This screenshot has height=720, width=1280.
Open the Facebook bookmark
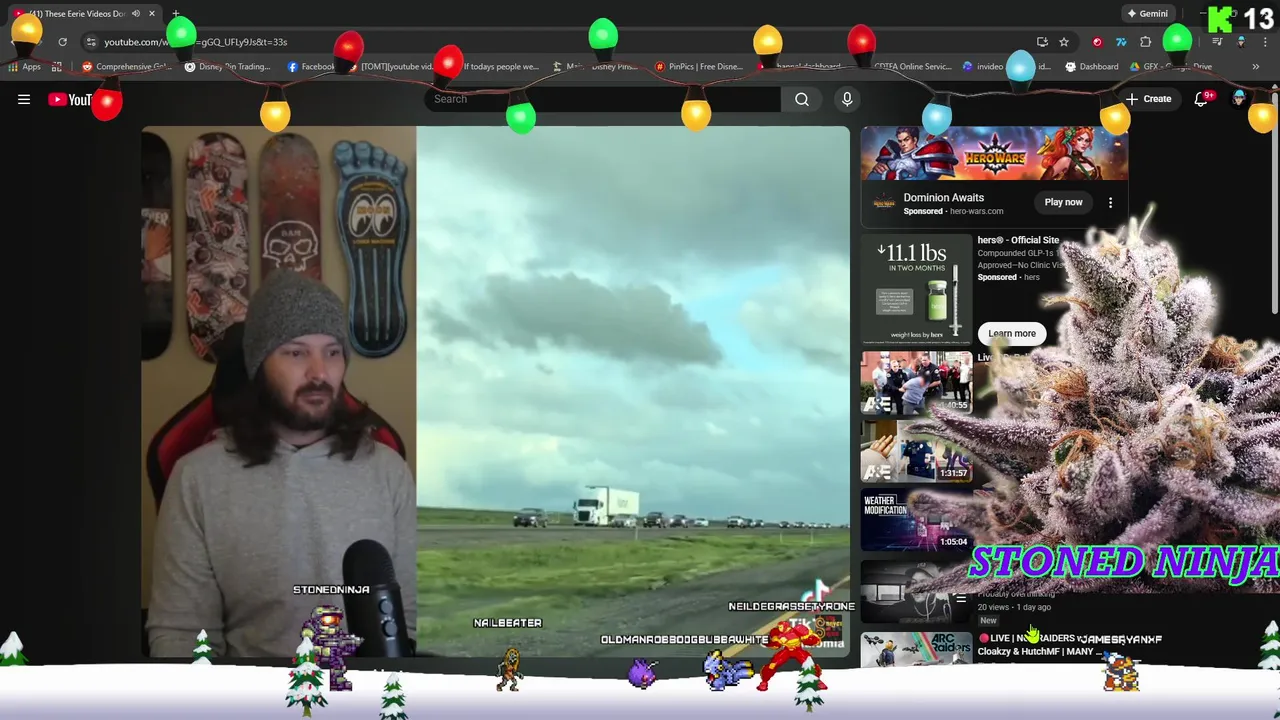coord(311,67)
